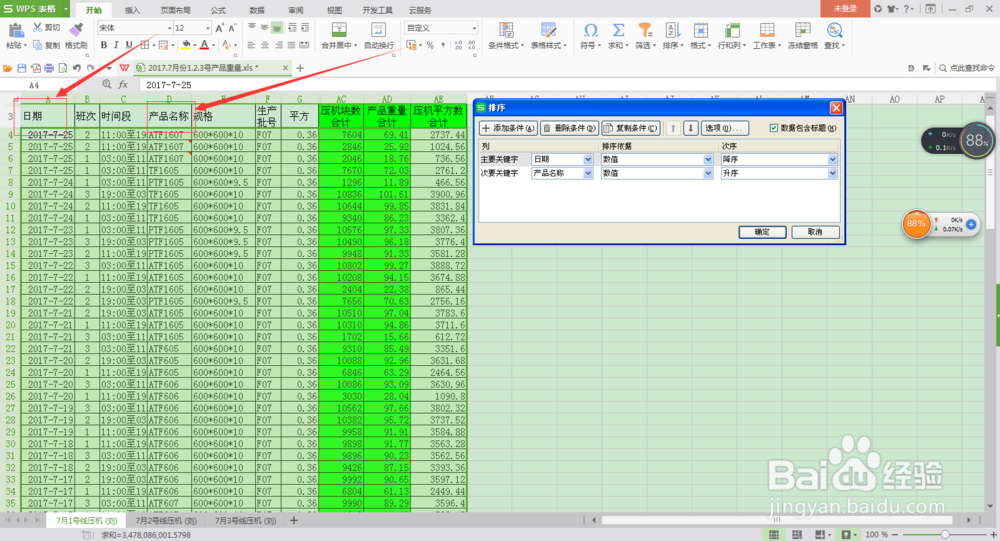Click the Cut (剪切) scissors icon
Screen dimensions: 1000x541
click(x=38, y=27)
